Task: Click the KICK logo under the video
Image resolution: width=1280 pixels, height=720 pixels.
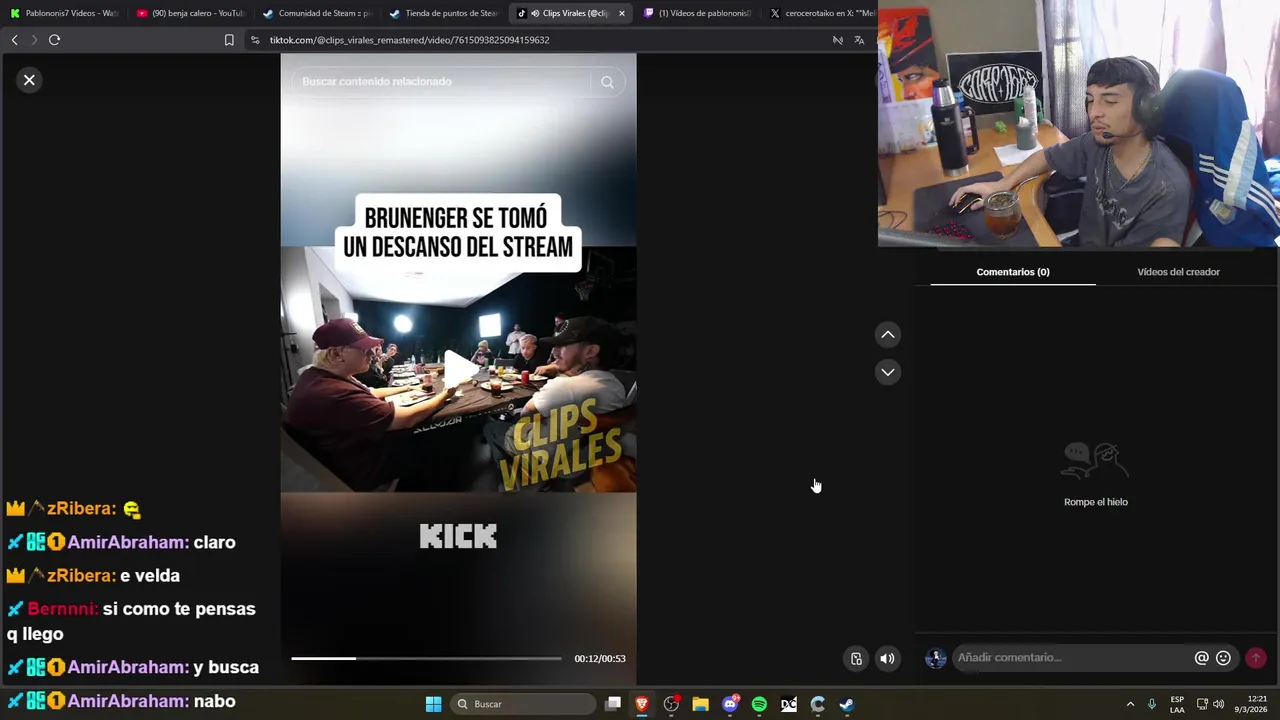Action: pyautogui.click(x=458, y=537)
